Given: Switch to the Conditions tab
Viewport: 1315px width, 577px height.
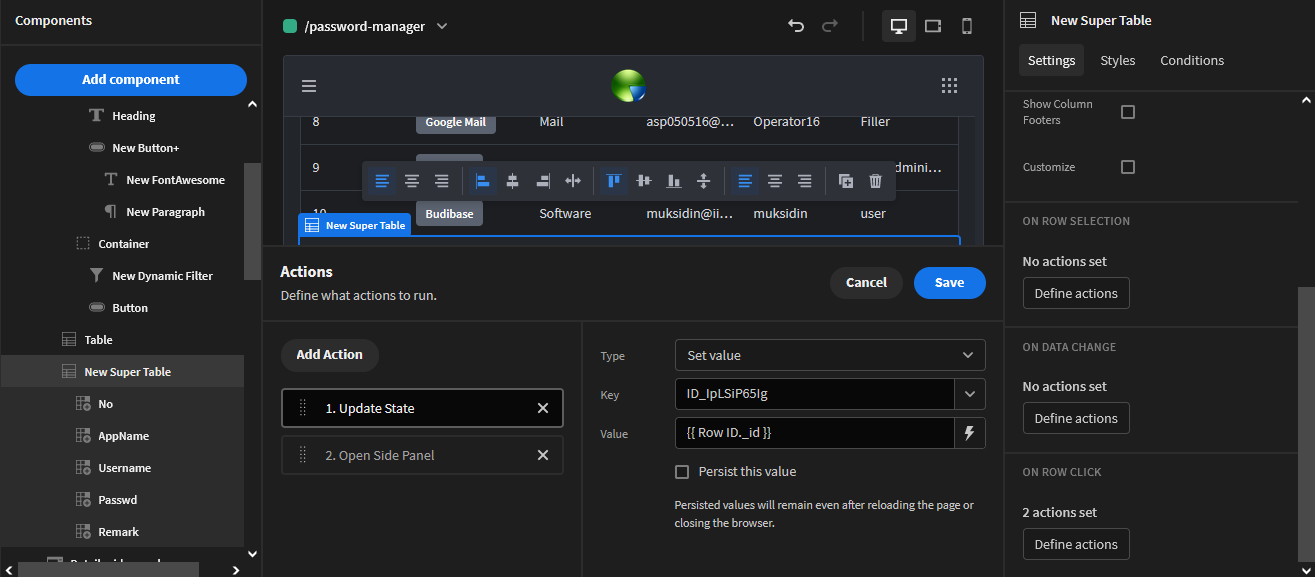Looking at the screenshot, I should click(x=1192, y=60).
